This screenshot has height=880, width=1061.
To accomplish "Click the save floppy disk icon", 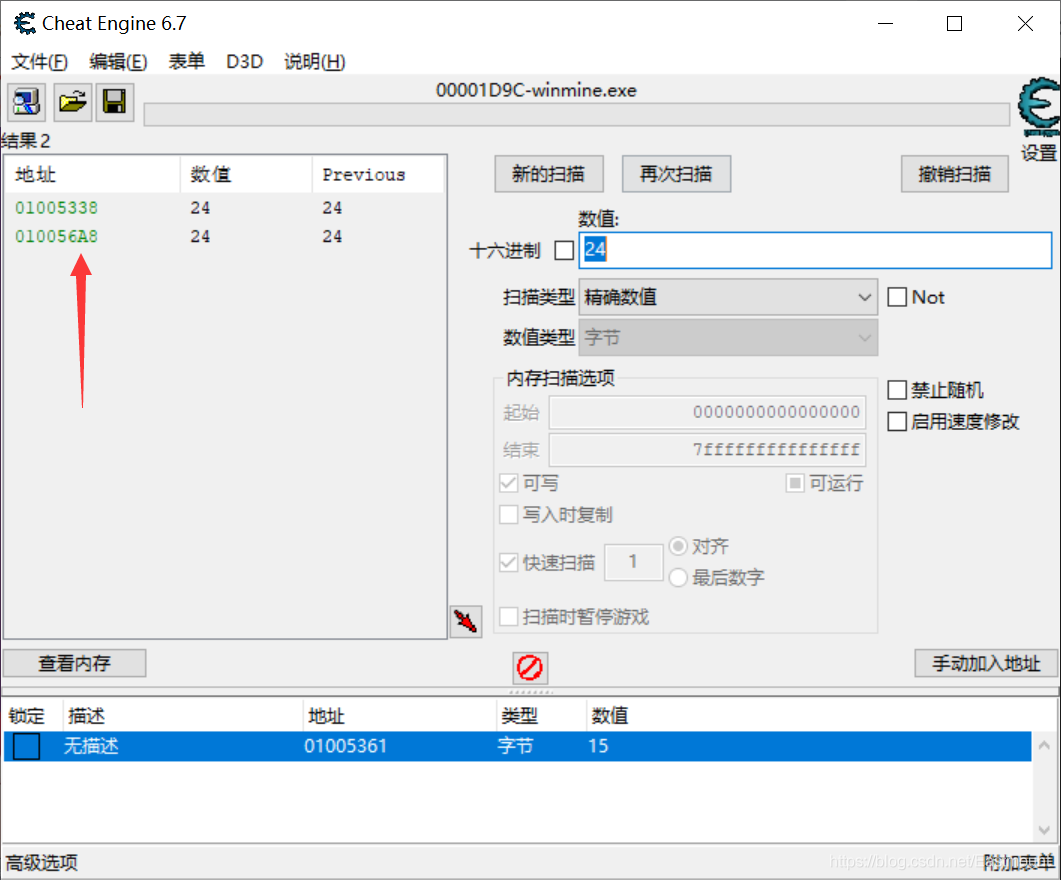I will click(x=114, y=102).
